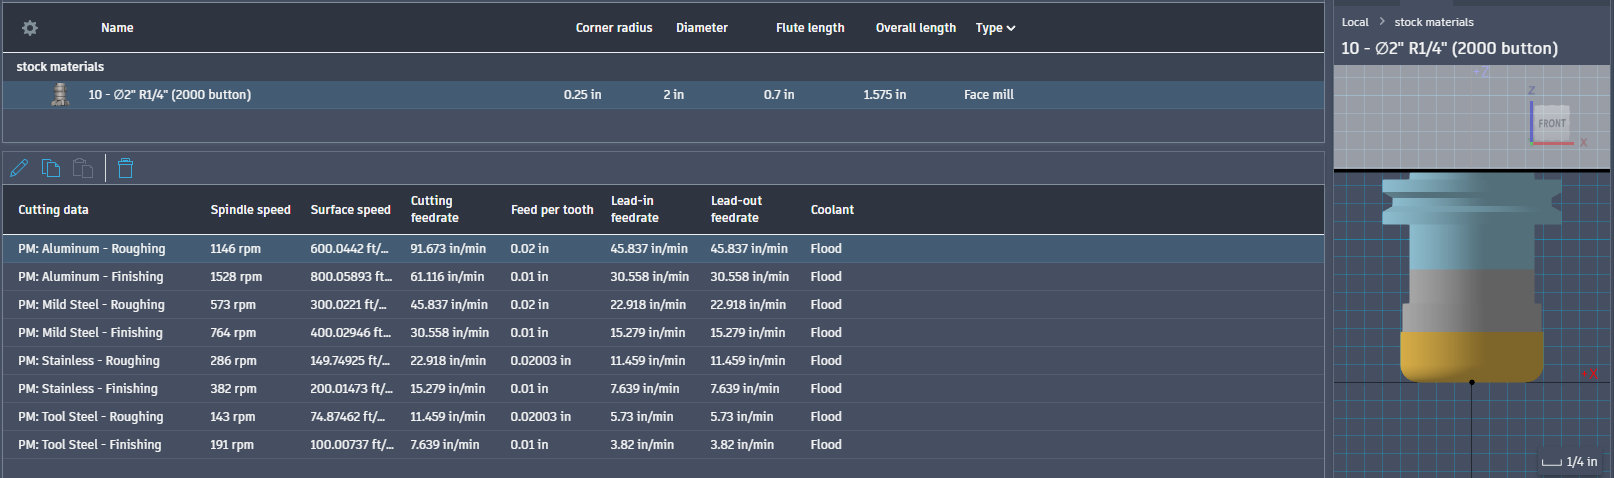Click the 1/4 in scale indicator
This screenshot has width=1614, height=478.
1570,462
